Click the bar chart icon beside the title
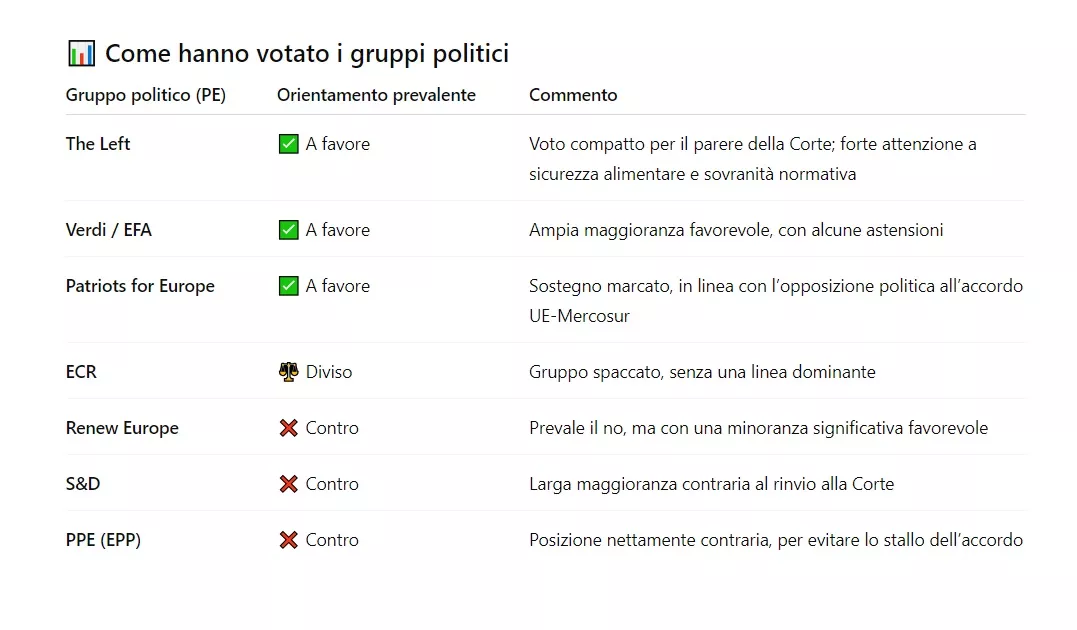1077x630 pixels. [x=81, y=53]
